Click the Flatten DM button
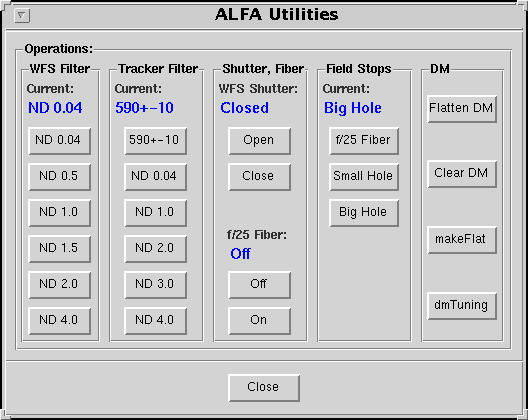 (x=462, y=109)
